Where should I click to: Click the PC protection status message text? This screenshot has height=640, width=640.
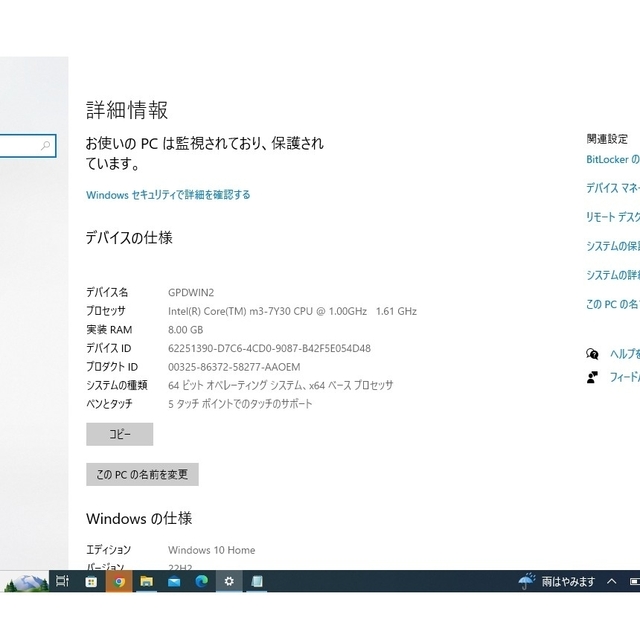tap(204, 153)
